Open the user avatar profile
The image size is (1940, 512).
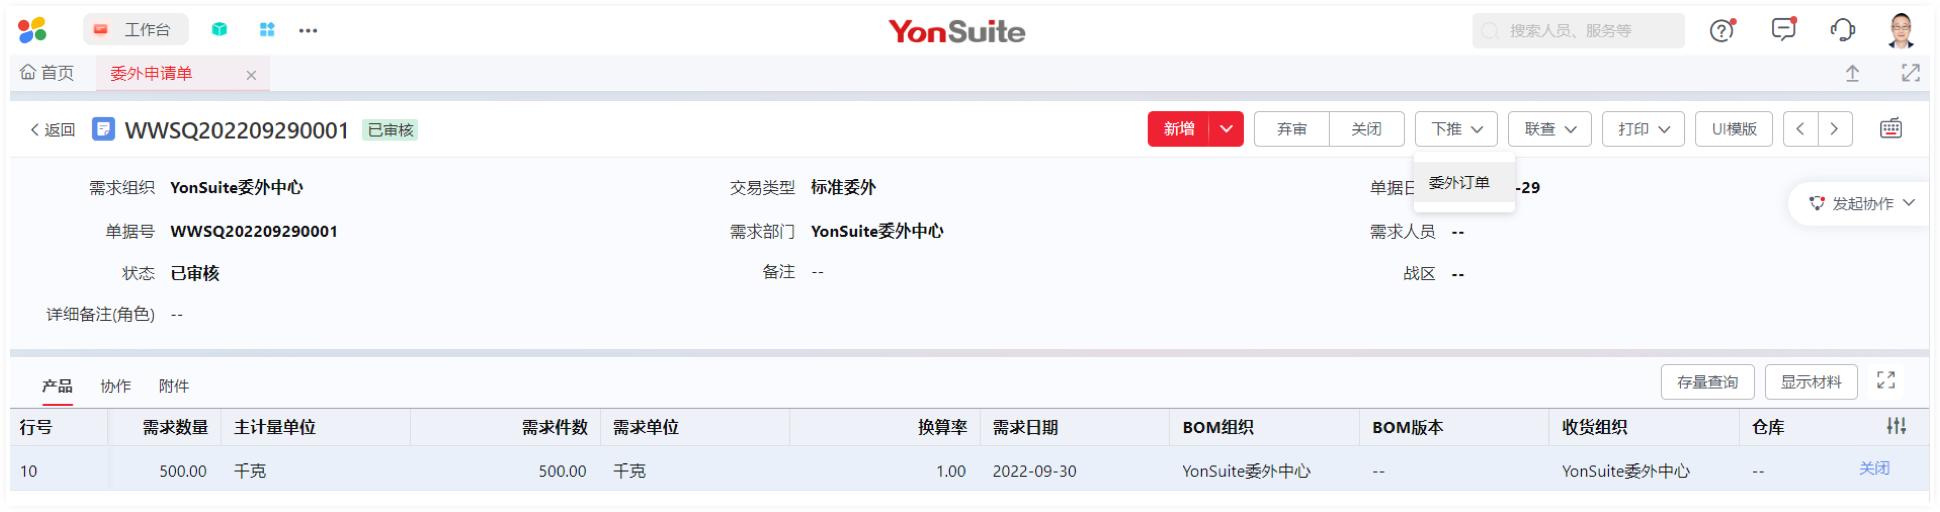coord(1901,30)
